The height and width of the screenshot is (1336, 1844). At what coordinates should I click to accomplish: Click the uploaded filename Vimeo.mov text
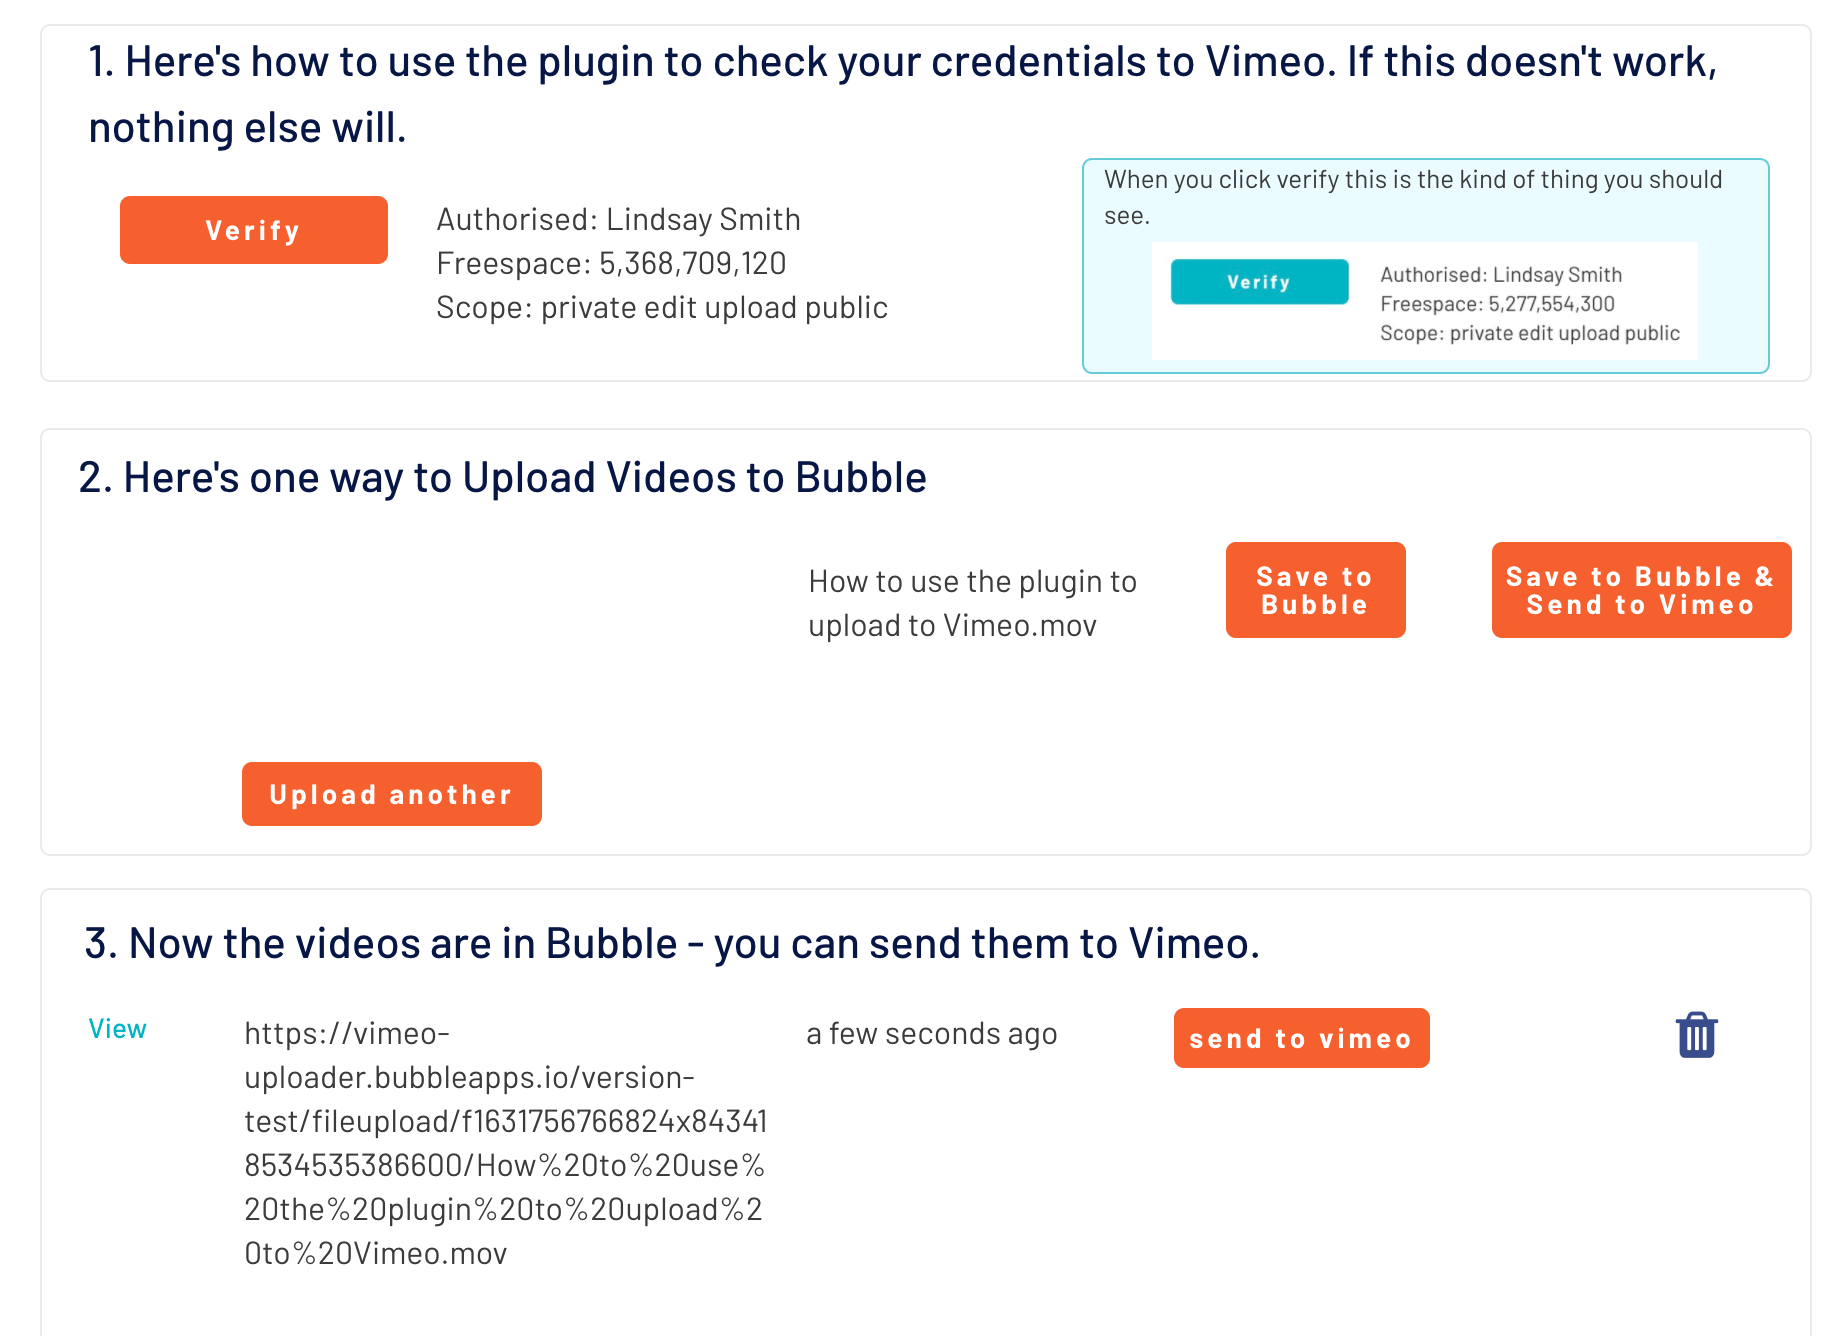(x=972, y=603)
